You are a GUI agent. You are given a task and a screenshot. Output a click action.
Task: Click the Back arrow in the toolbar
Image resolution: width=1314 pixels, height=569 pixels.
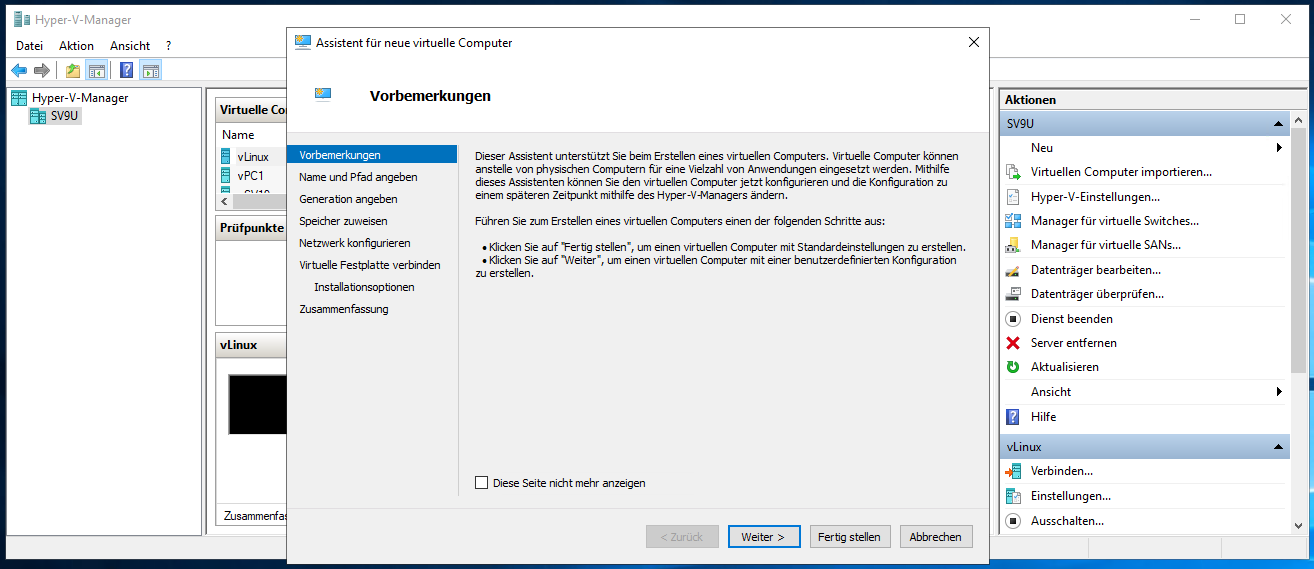pyautogui.click(x=19, y=70)
